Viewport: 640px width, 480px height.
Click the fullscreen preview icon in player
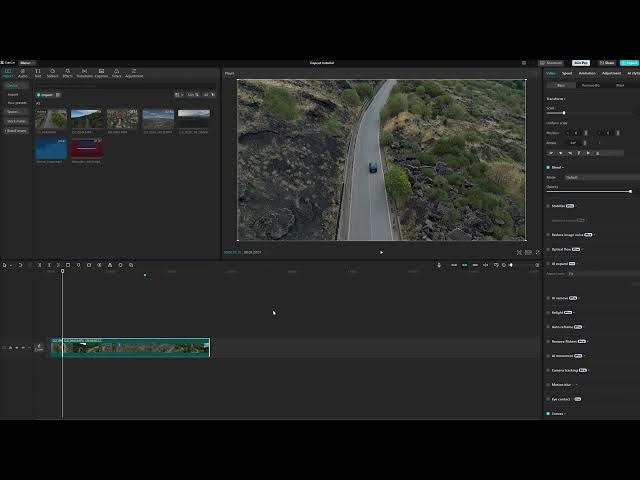[x=538, y=253]
